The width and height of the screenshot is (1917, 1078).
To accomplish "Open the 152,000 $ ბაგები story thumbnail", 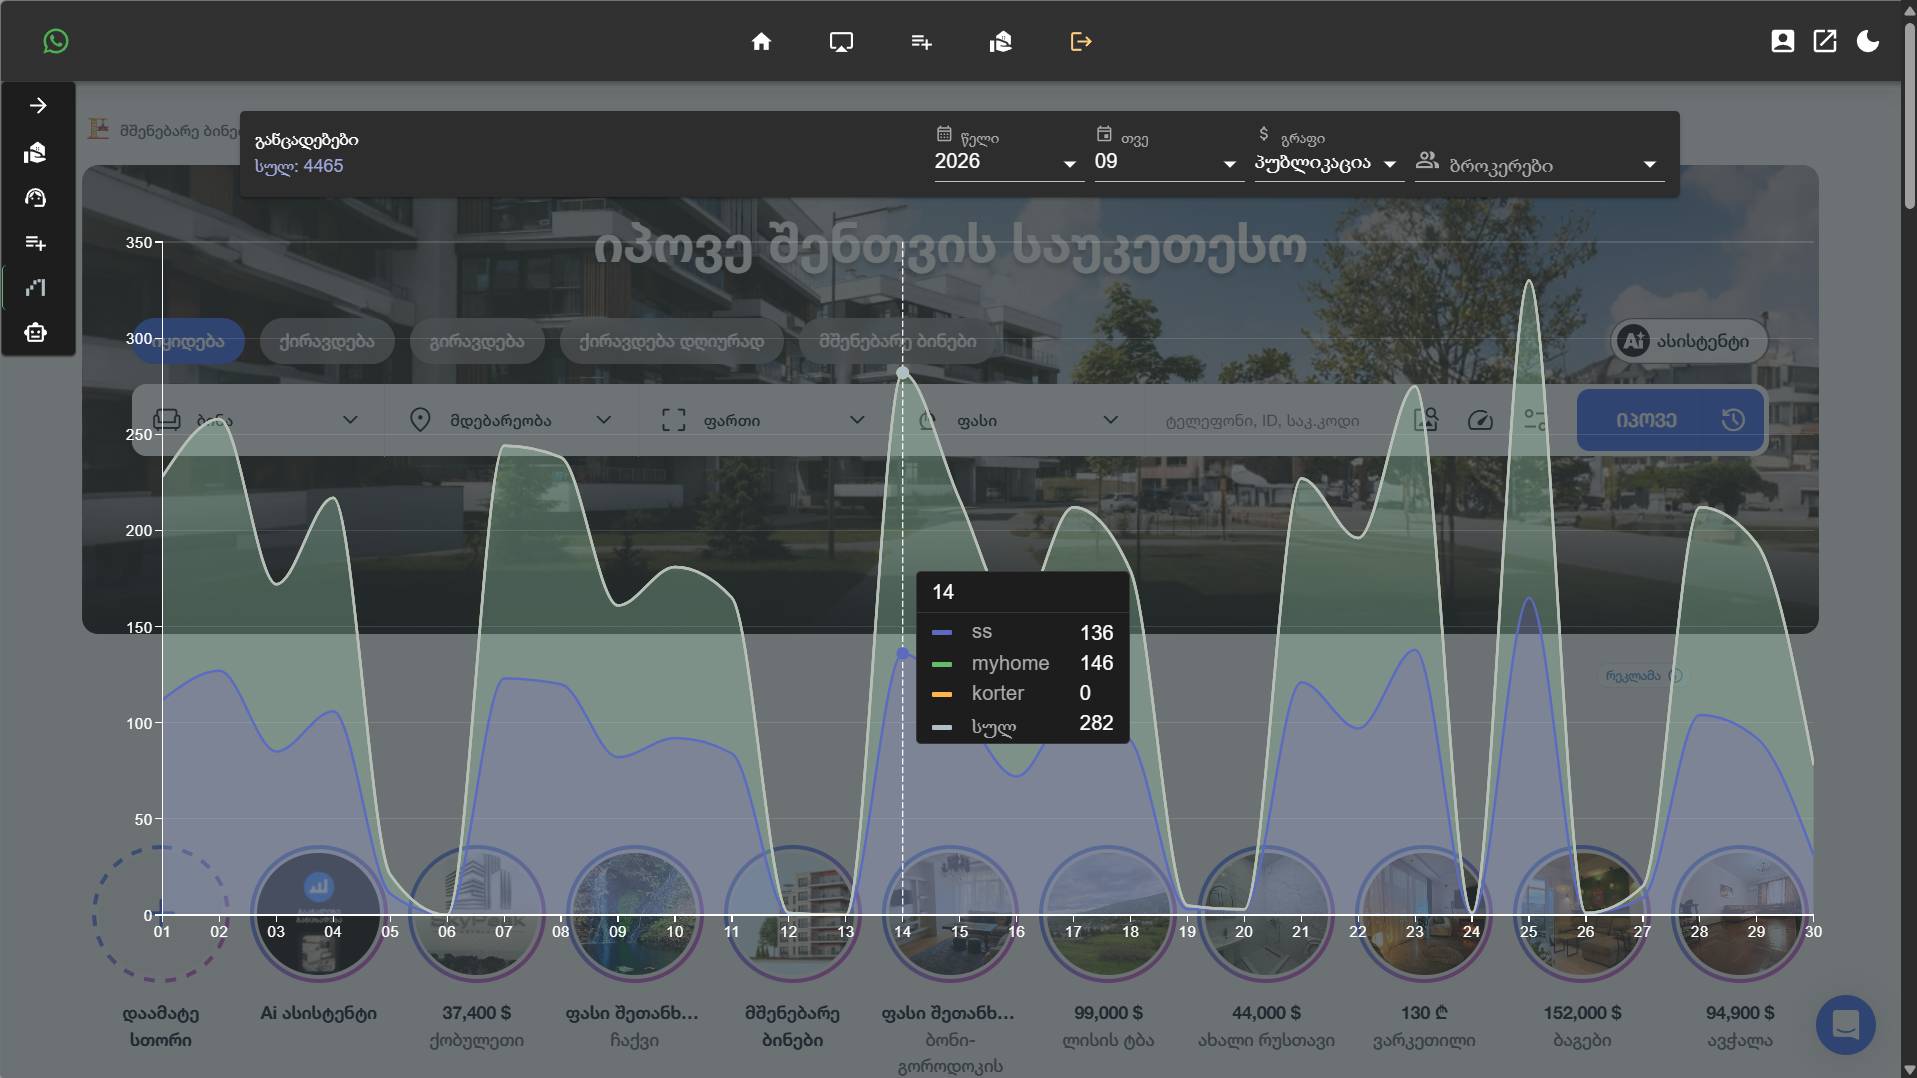I will [1582, 914].
